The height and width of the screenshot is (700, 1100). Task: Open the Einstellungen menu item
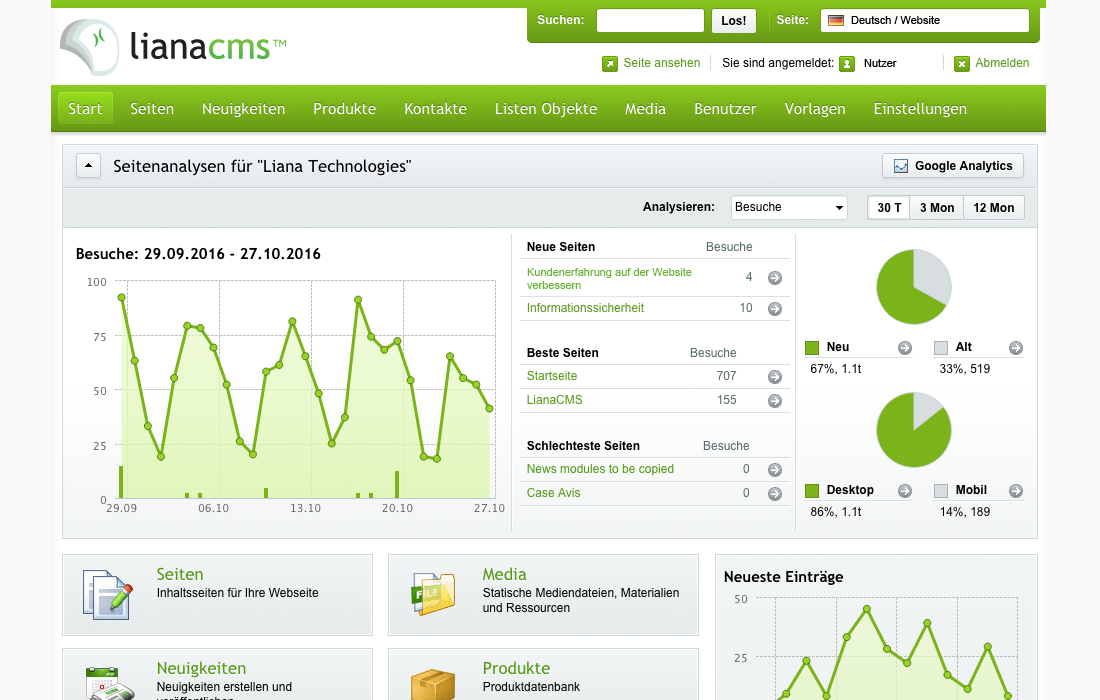(x=920, y=109)
